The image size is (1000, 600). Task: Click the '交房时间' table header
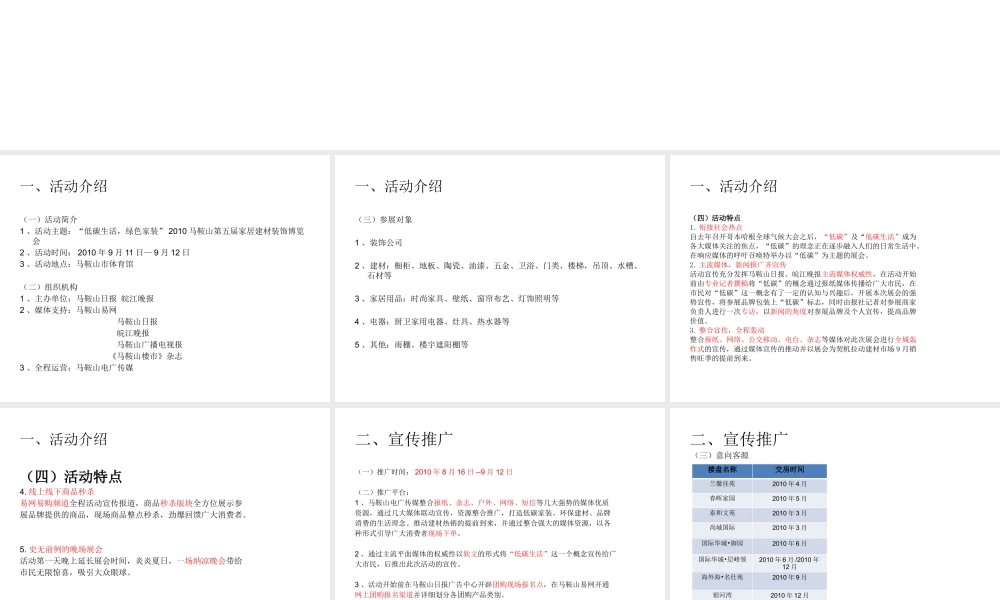tap(790, 470)
